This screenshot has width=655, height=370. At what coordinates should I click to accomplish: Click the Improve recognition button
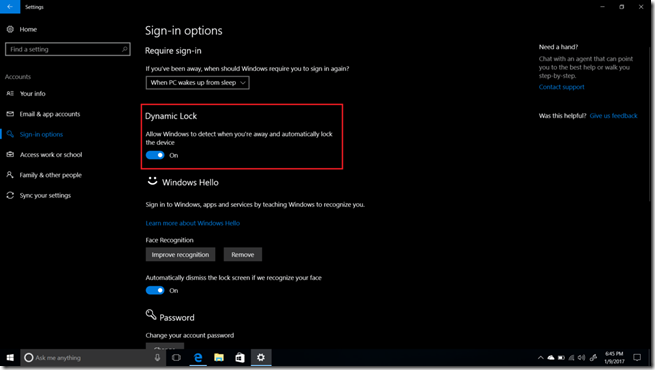point(180,254)
